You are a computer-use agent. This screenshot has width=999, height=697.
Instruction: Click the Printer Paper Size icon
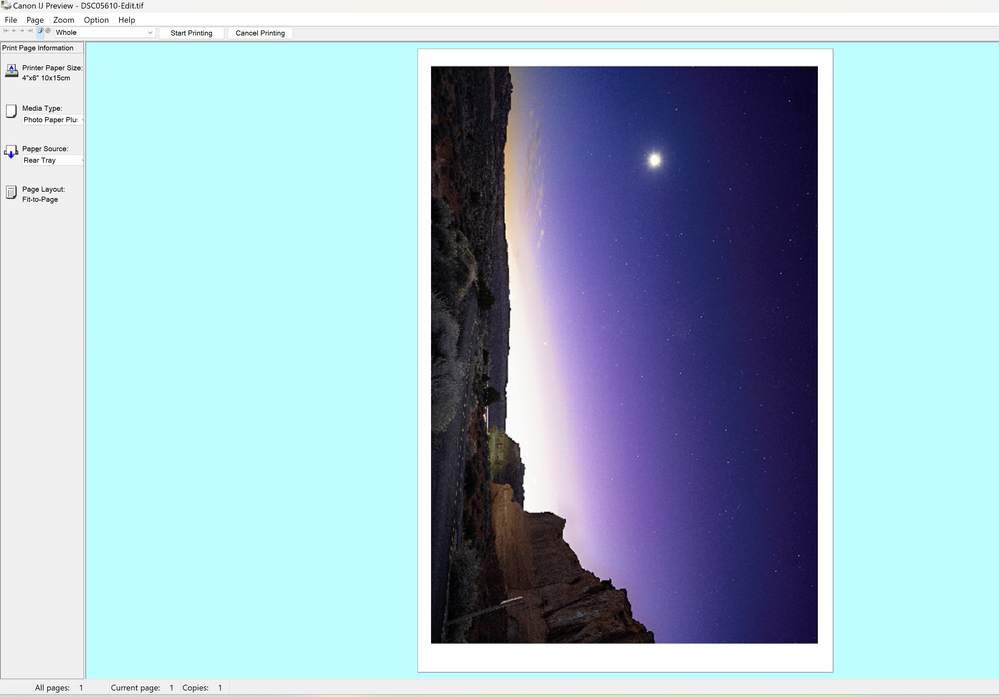coord(11,71)
